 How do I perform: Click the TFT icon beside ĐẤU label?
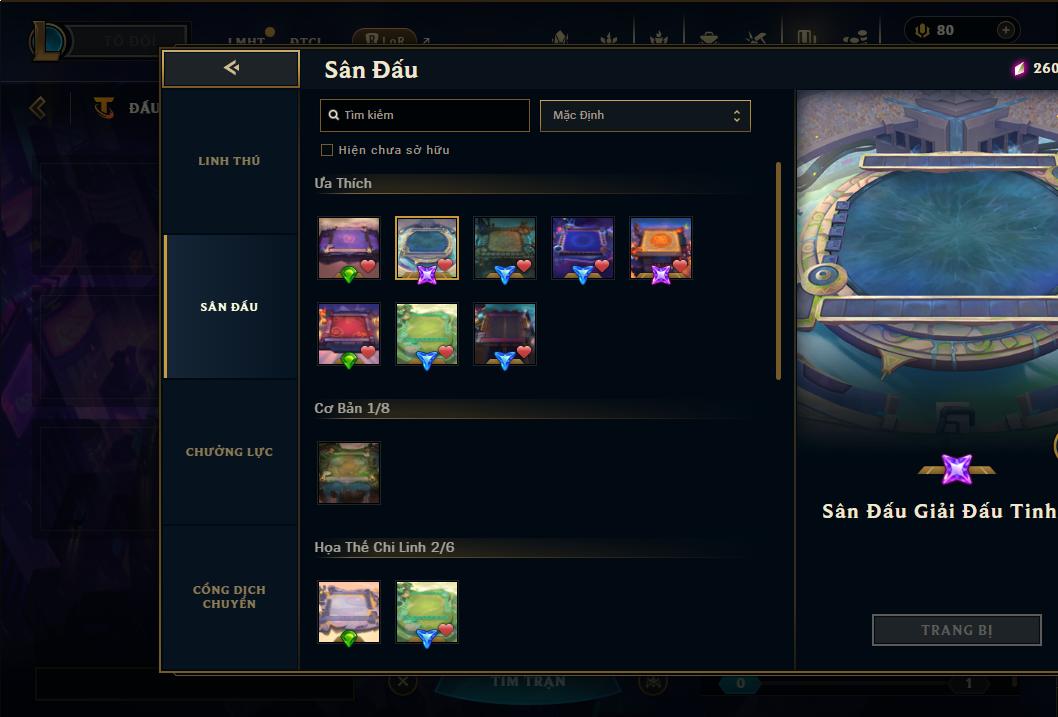click(103, 108)
